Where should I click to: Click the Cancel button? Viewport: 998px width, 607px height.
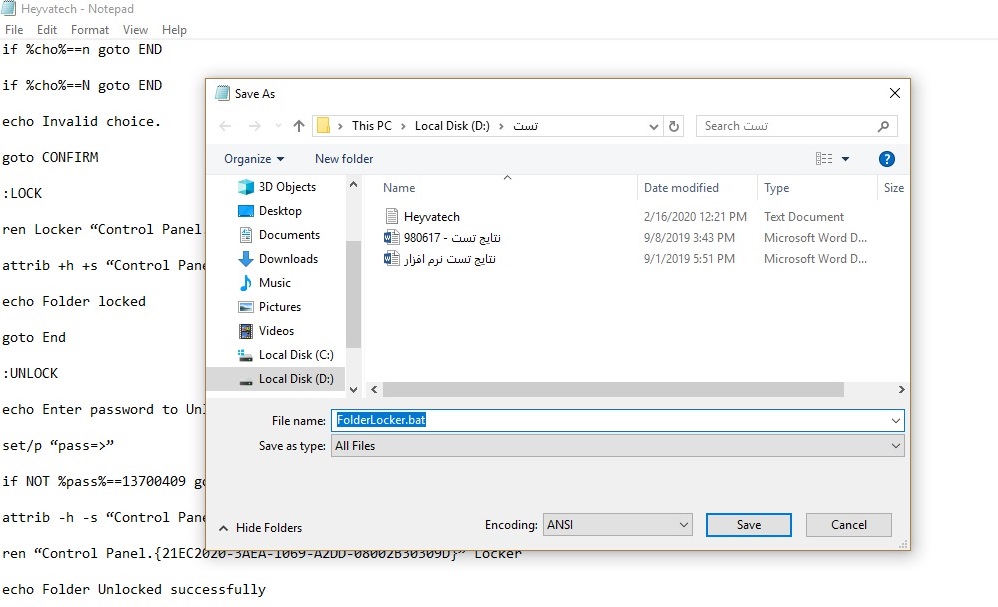pos(848,525)
